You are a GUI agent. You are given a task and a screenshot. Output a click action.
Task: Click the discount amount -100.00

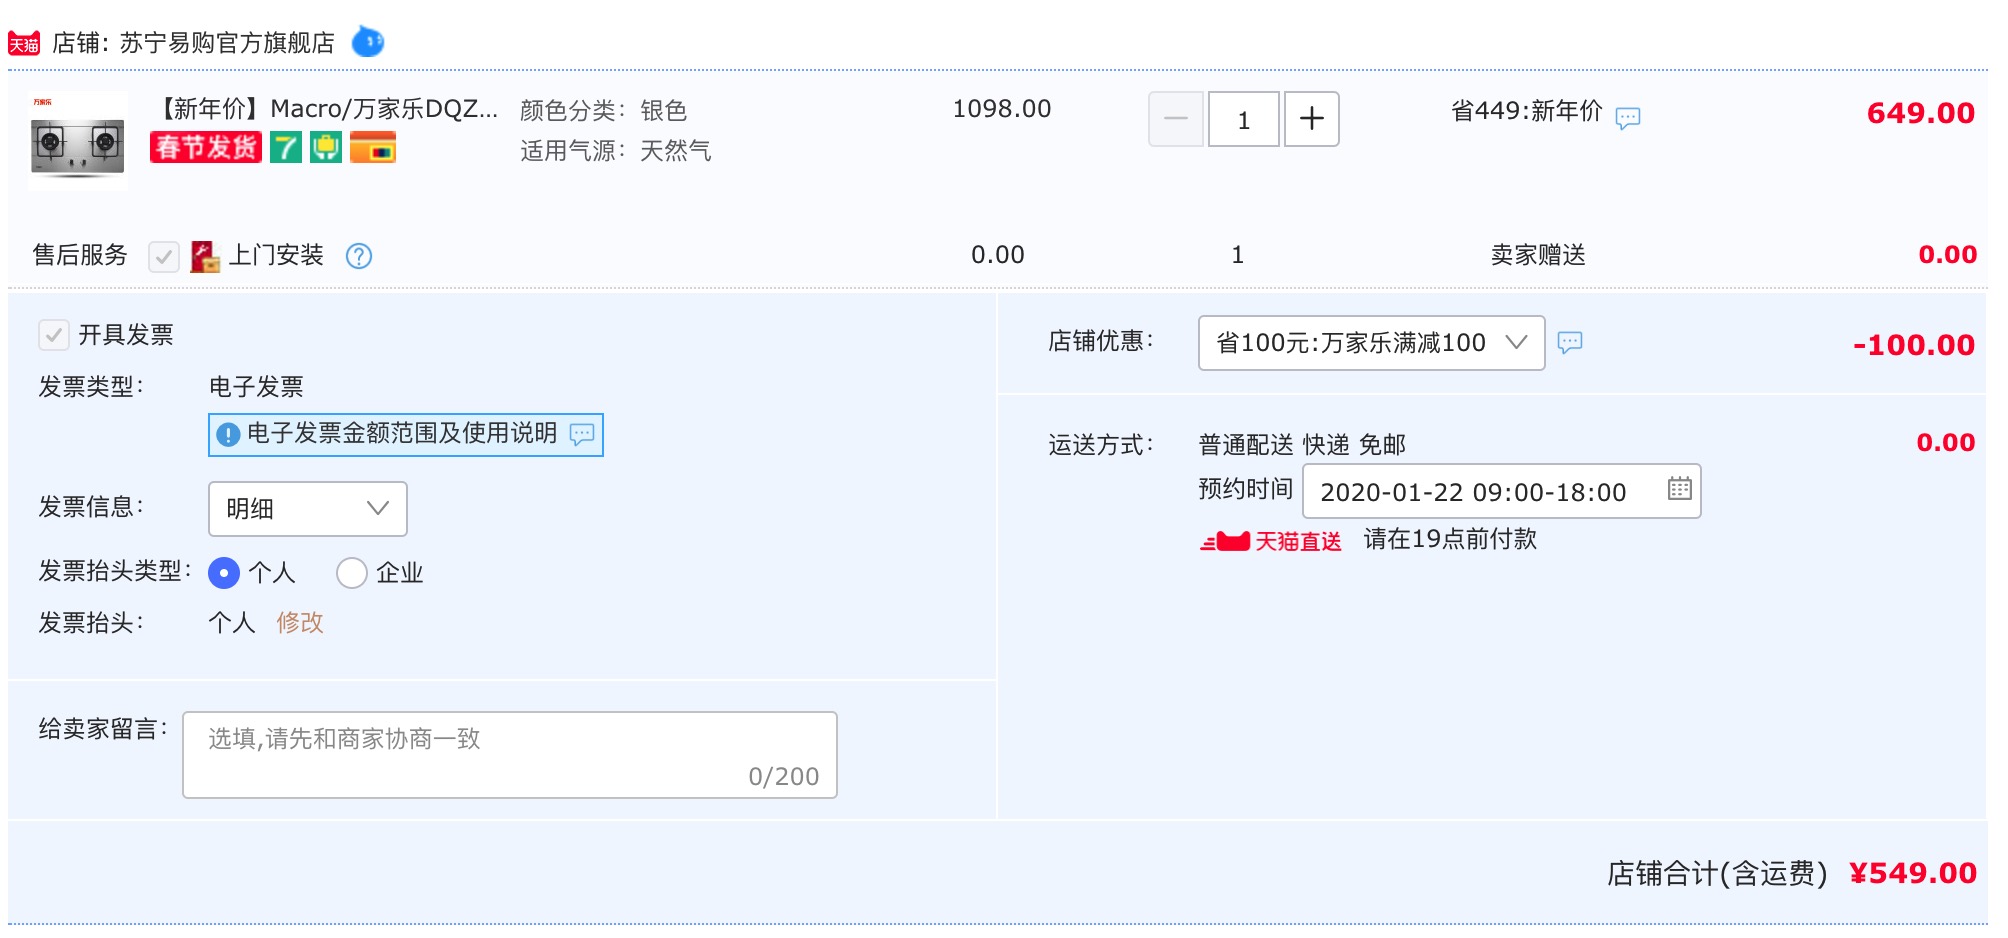pyautogui.click(x=1914, y=345)
